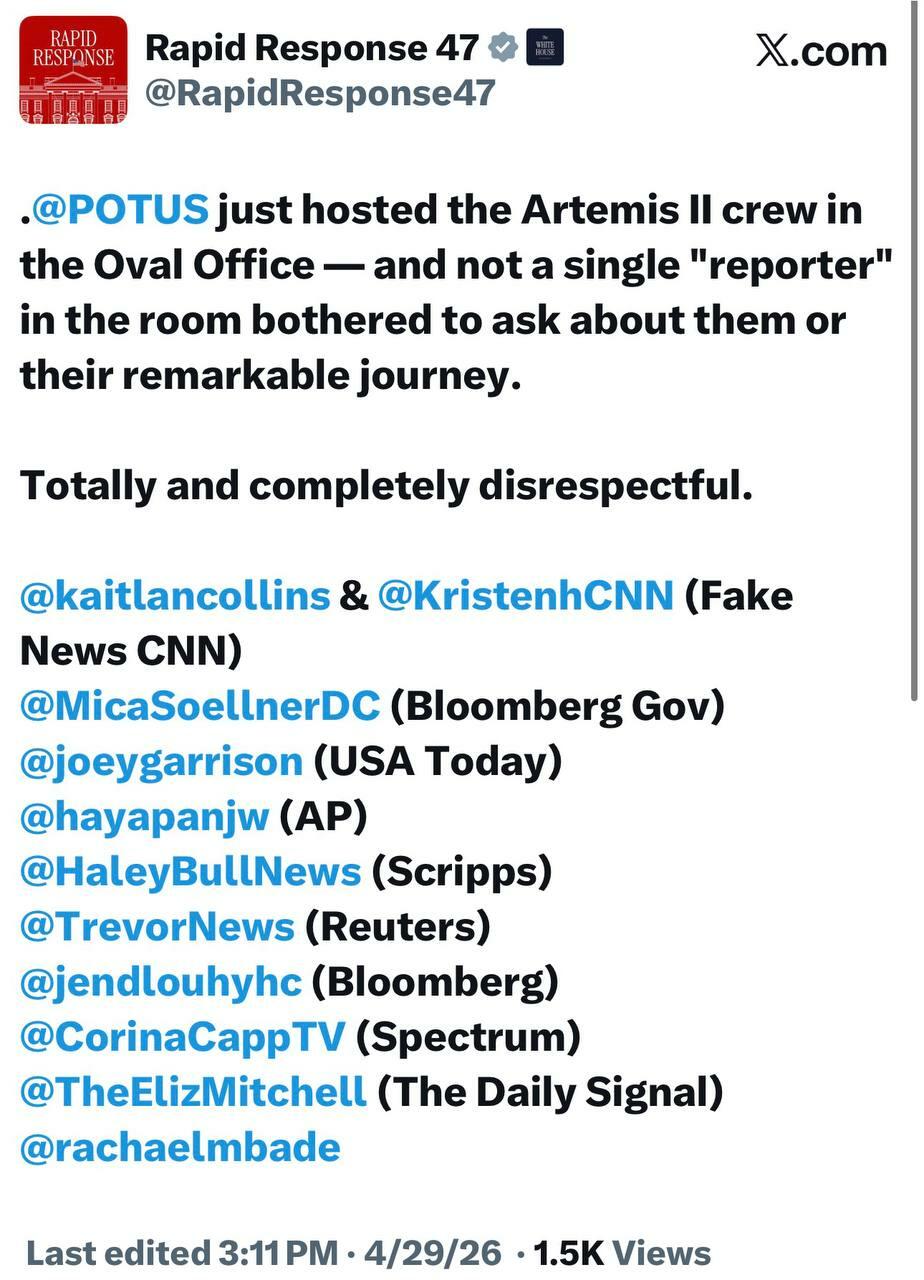The image size is (924, 1280).
Task: Select the @joeygarrison mention
Action: point(161,761)
